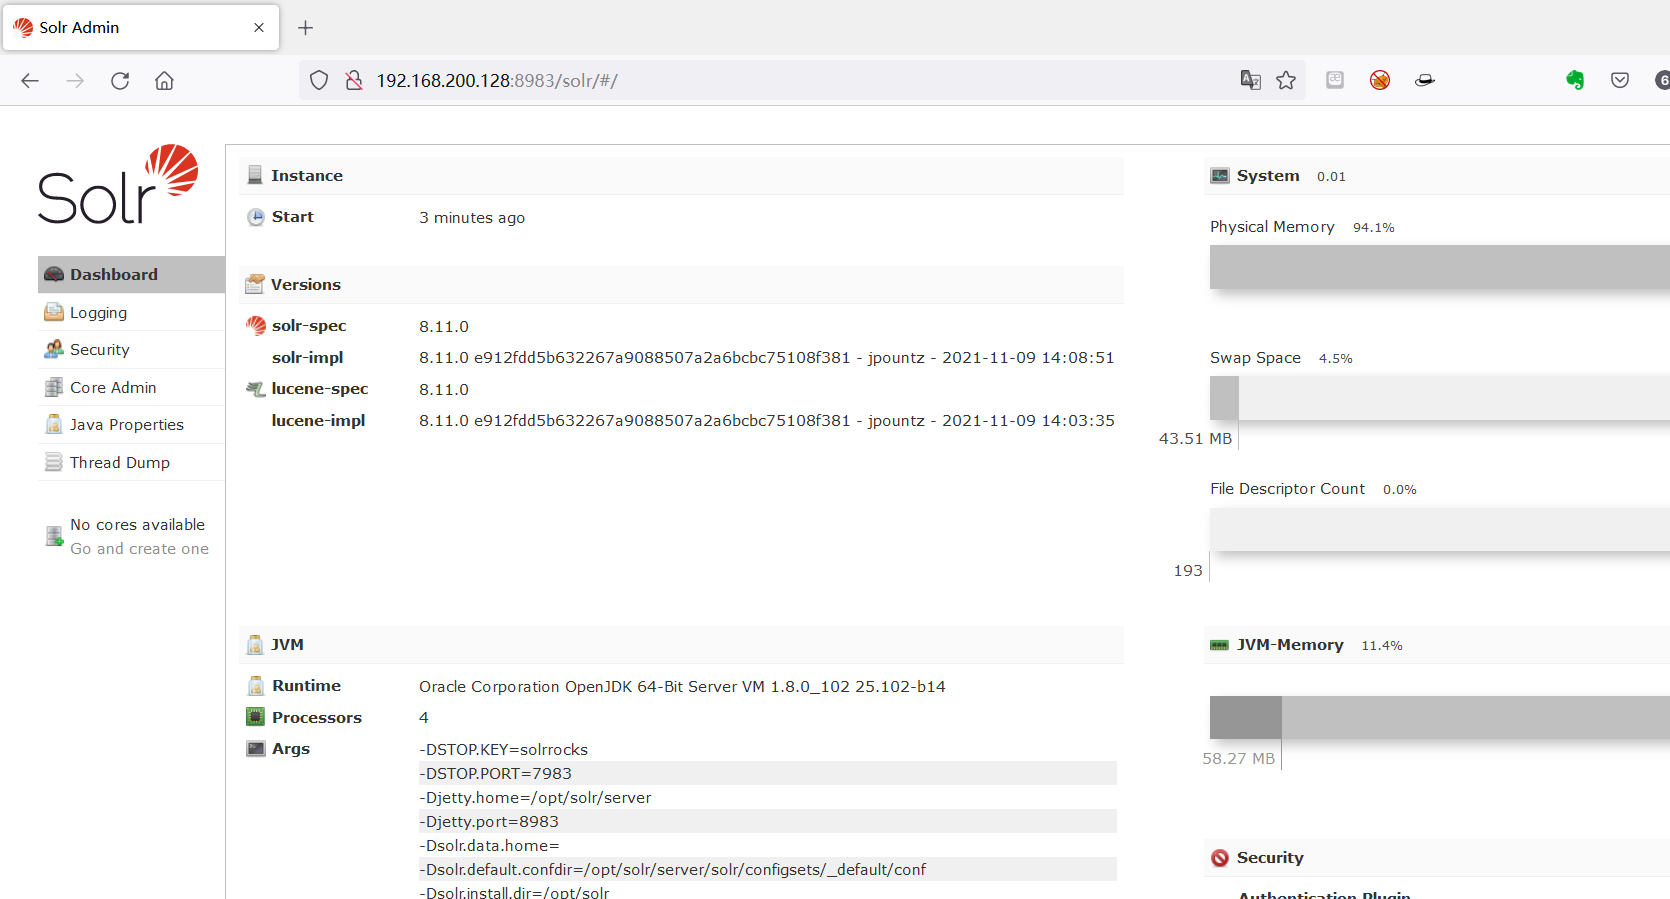Image resolution: width=1670 pixels, height=899 pixels.
Task: Reload the page with the refresh button
Action: pos(120,81)
